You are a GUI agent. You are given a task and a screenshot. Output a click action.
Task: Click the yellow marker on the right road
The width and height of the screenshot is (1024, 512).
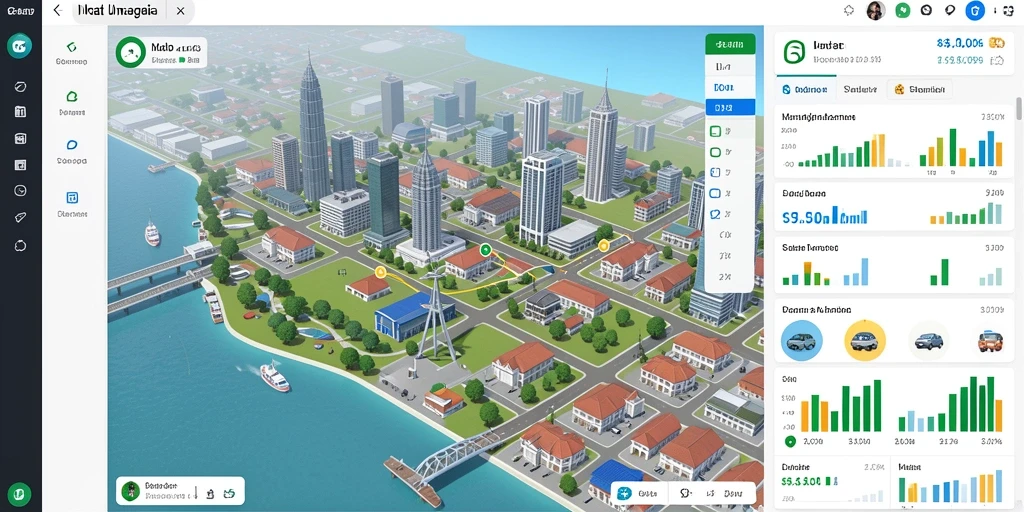603,246
